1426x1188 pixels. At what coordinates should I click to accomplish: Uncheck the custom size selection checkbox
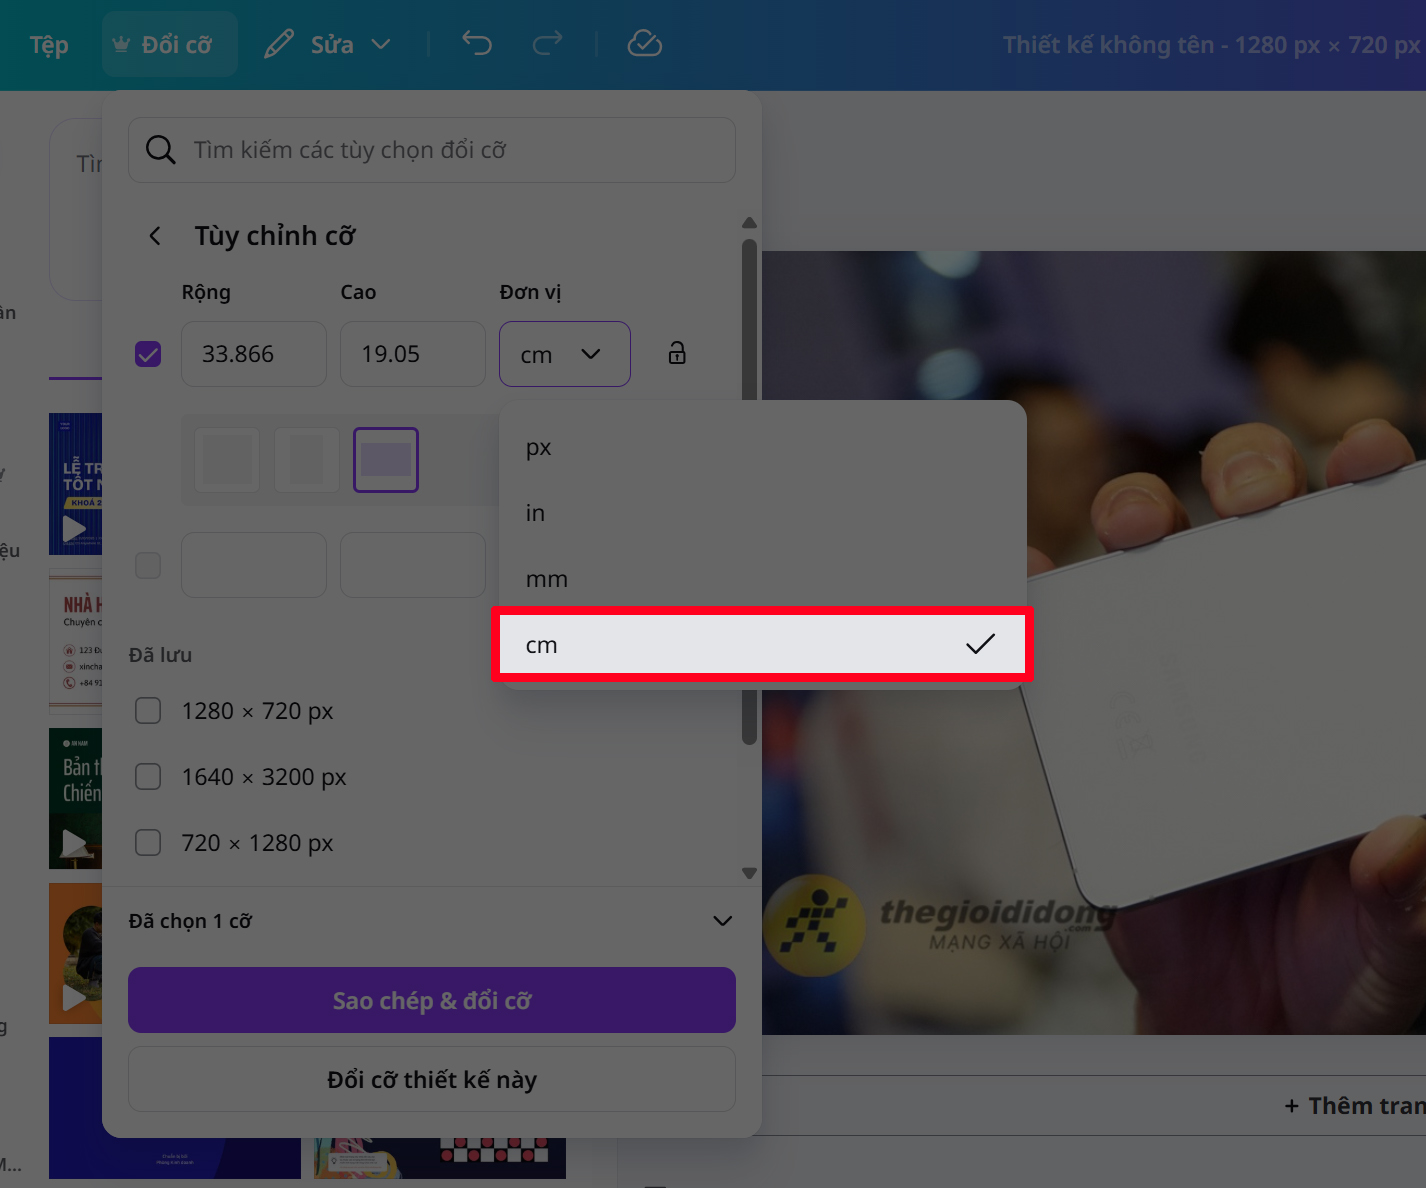pos(147,353)
